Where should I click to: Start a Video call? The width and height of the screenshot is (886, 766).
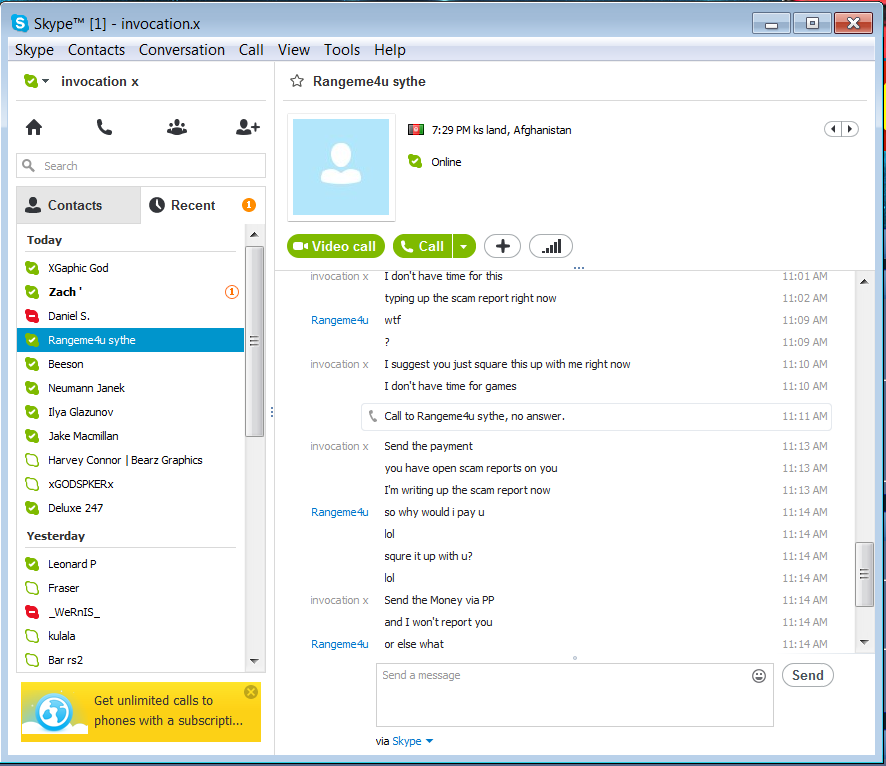pyautogui.click(x=336, y=246)
